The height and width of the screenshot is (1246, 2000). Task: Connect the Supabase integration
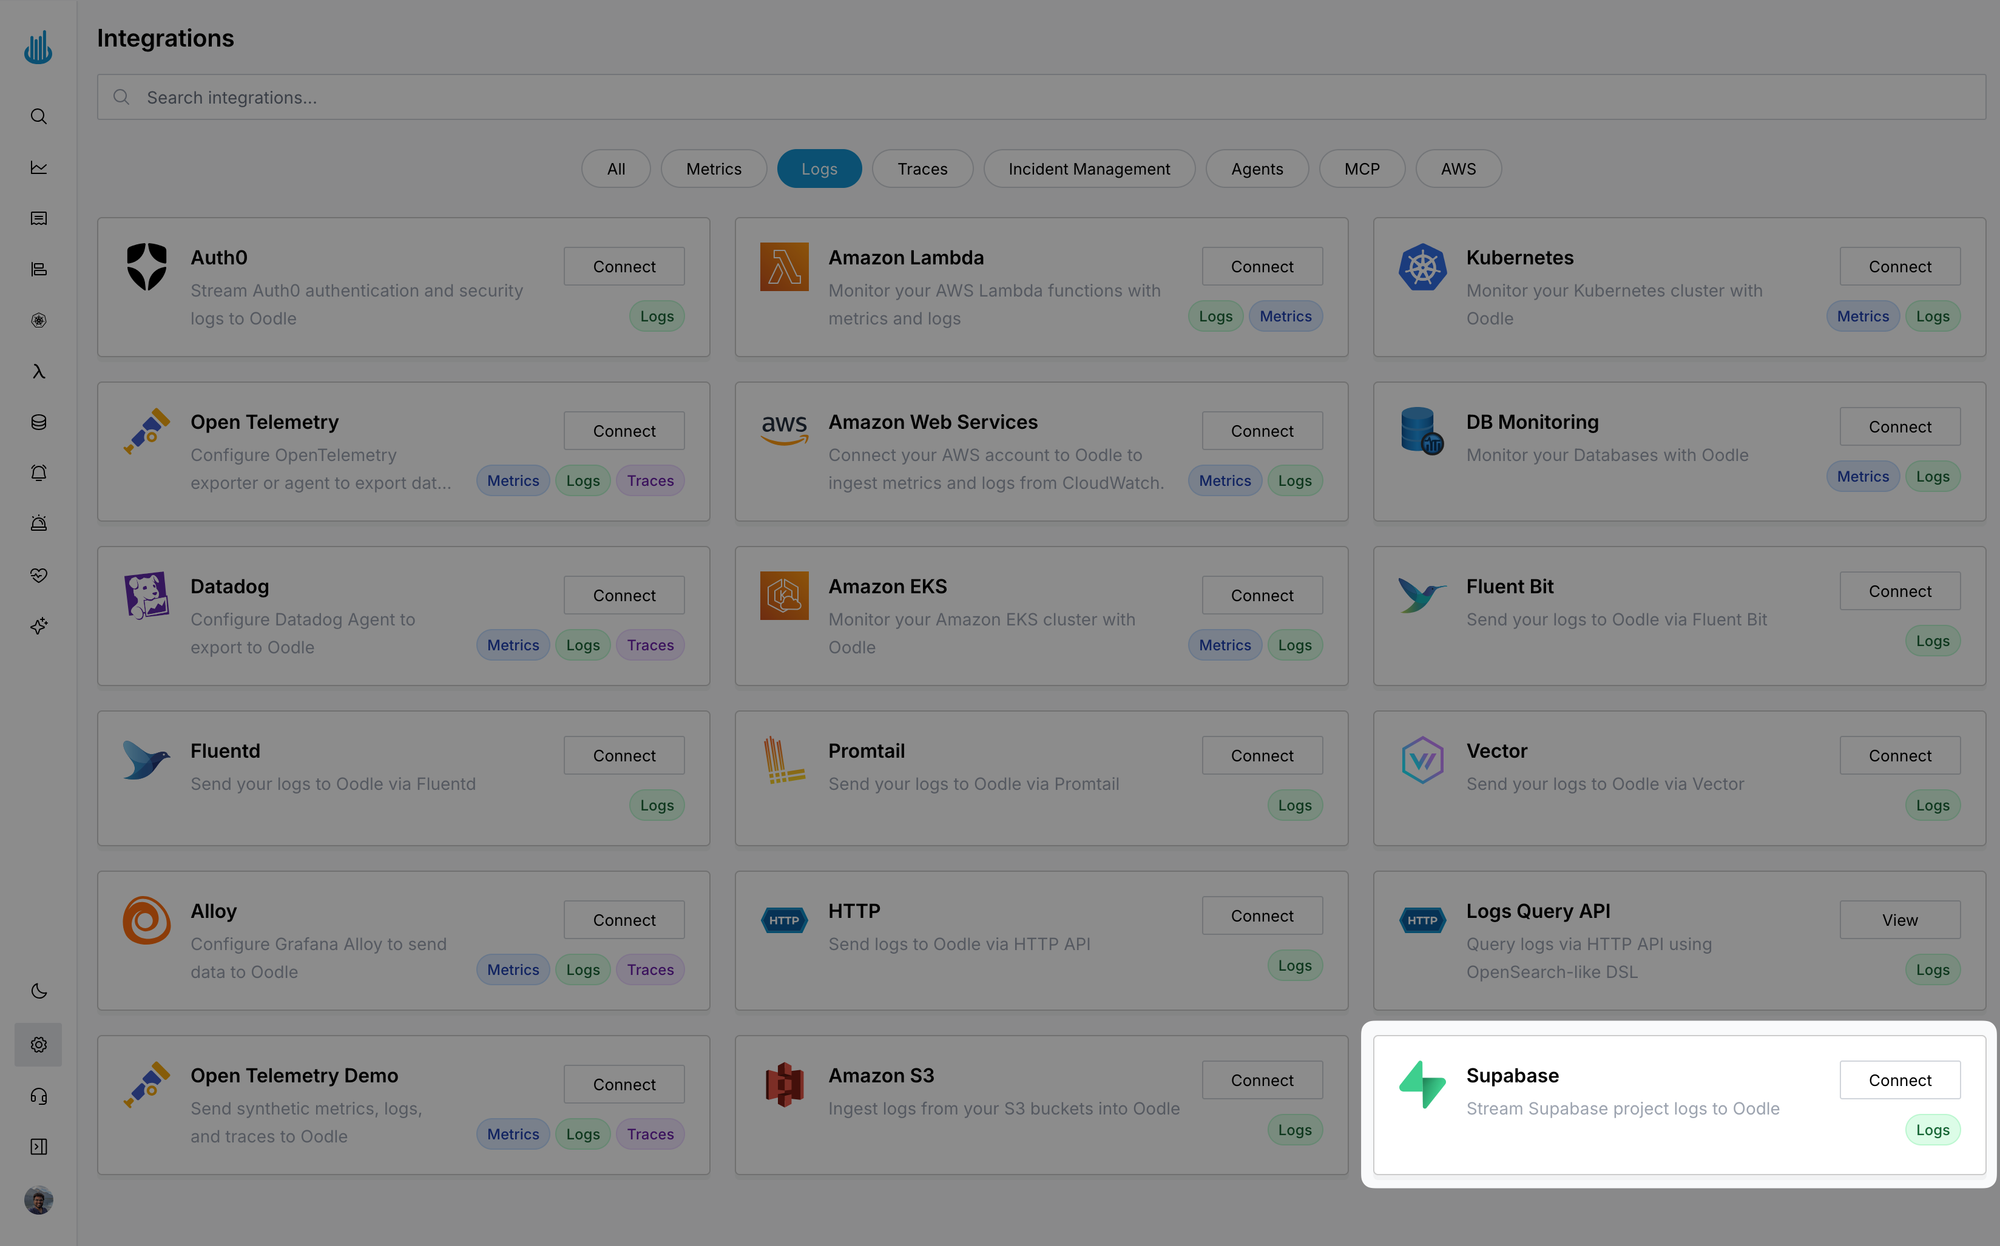coord(1899,1080)
